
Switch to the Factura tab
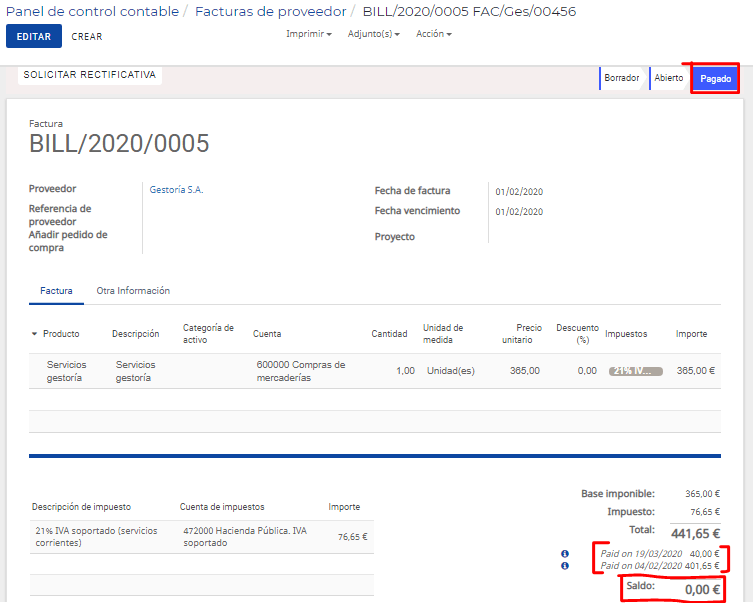pyautogui.click(x=56, y=290)
